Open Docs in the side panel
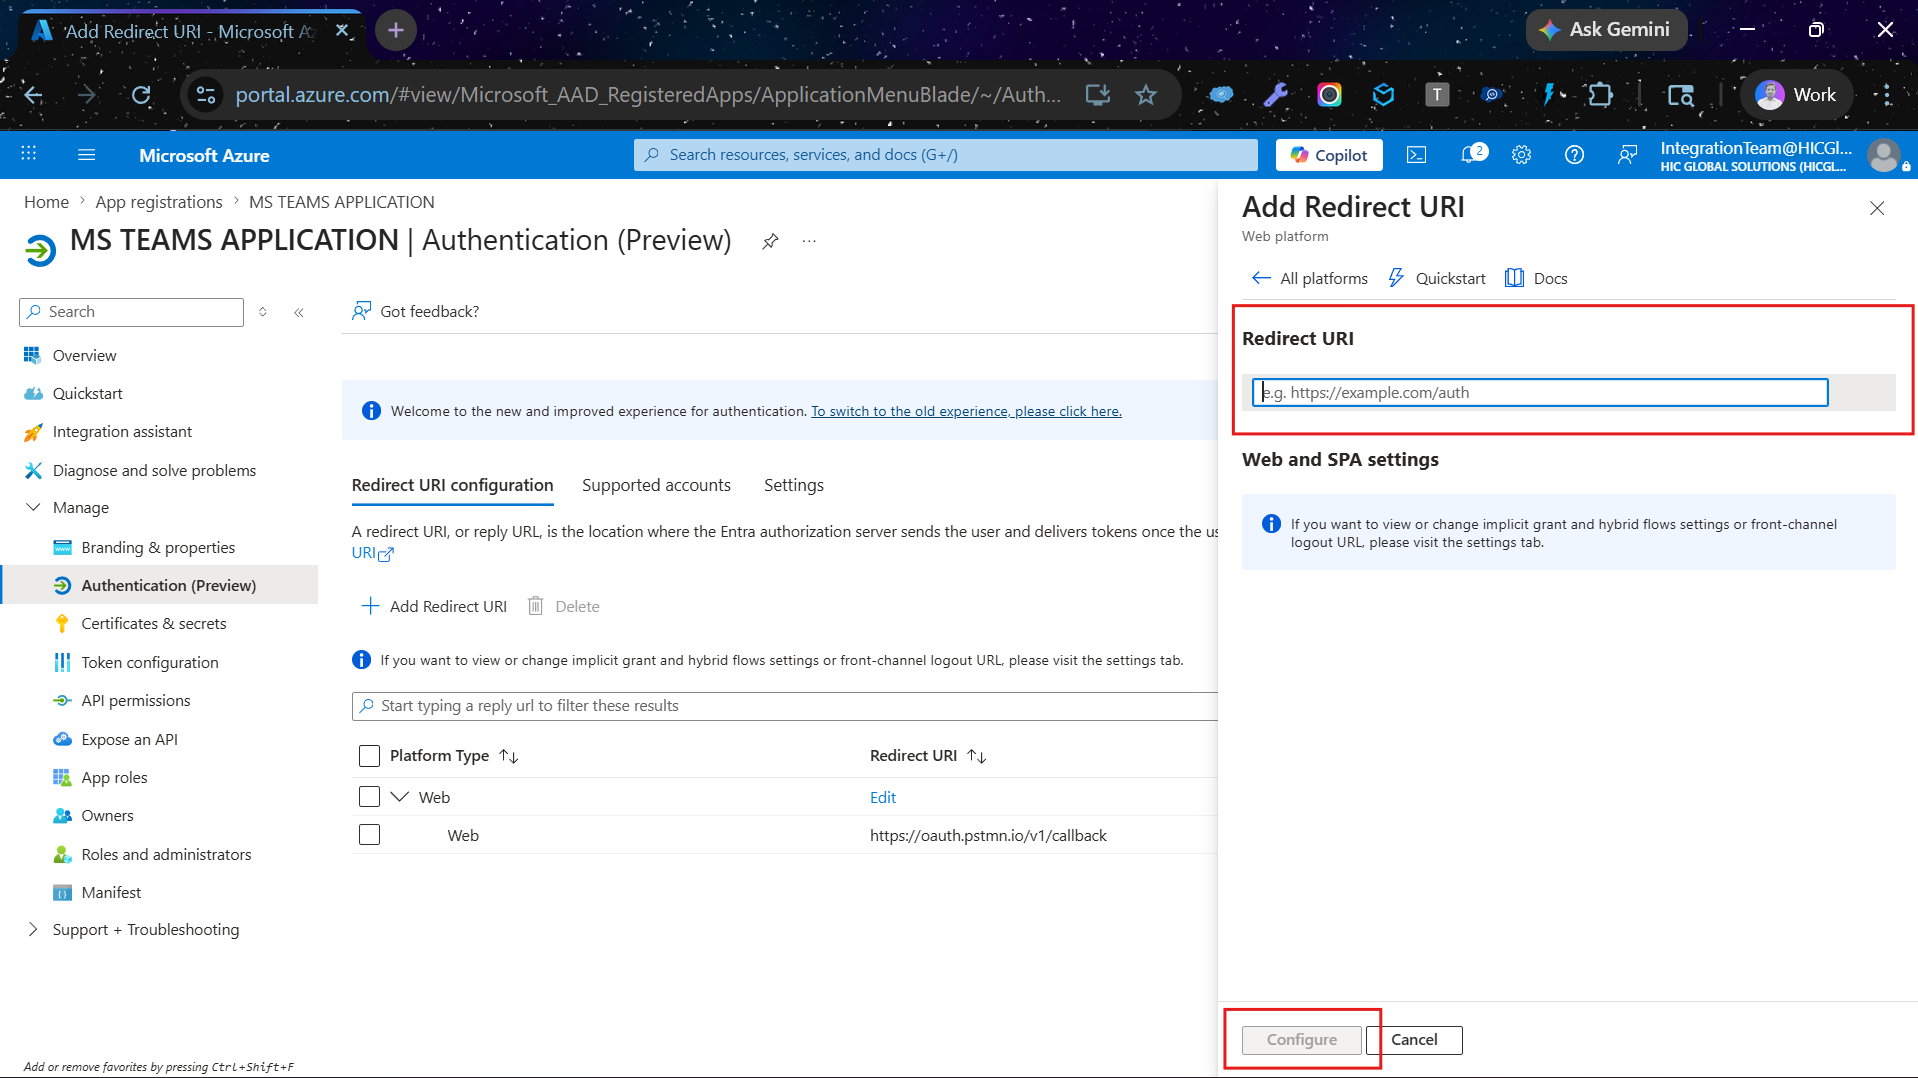The height and width of the screenshot is (1078, 1918). [1537, 278]
